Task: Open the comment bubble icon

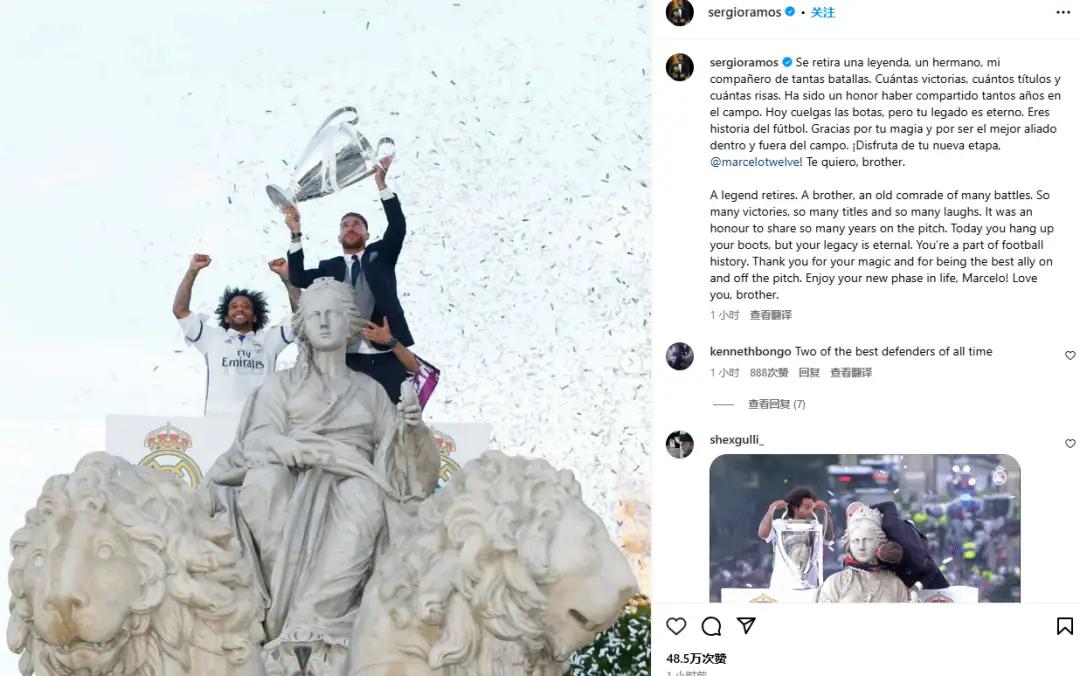Action: [x=711, y=626]
